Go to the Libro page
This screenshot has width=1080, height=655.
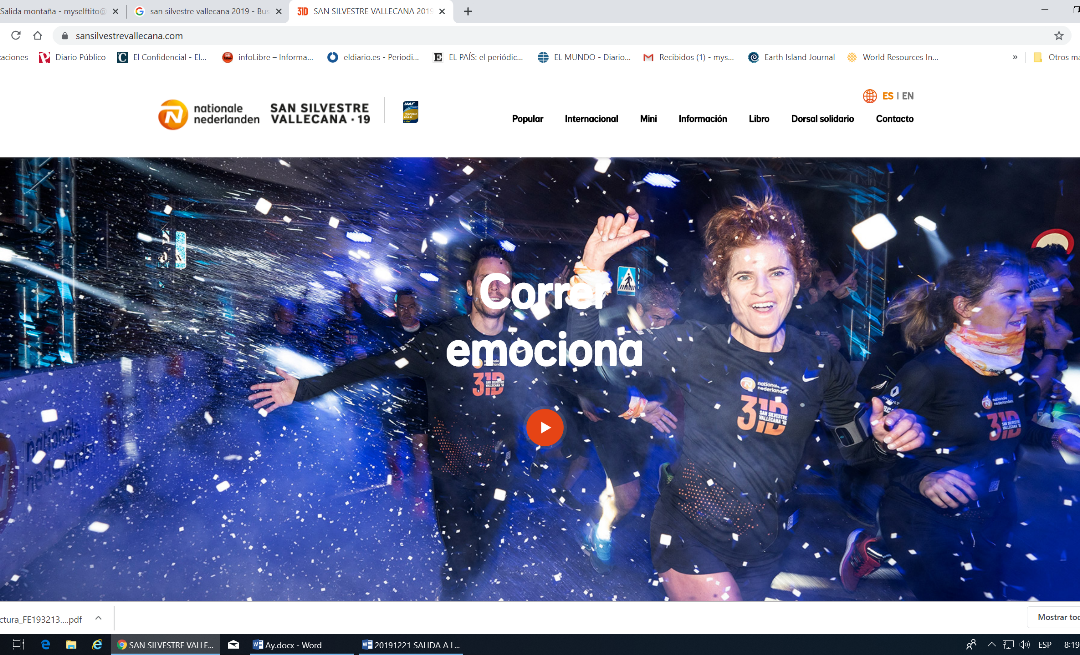pos(759,119)
